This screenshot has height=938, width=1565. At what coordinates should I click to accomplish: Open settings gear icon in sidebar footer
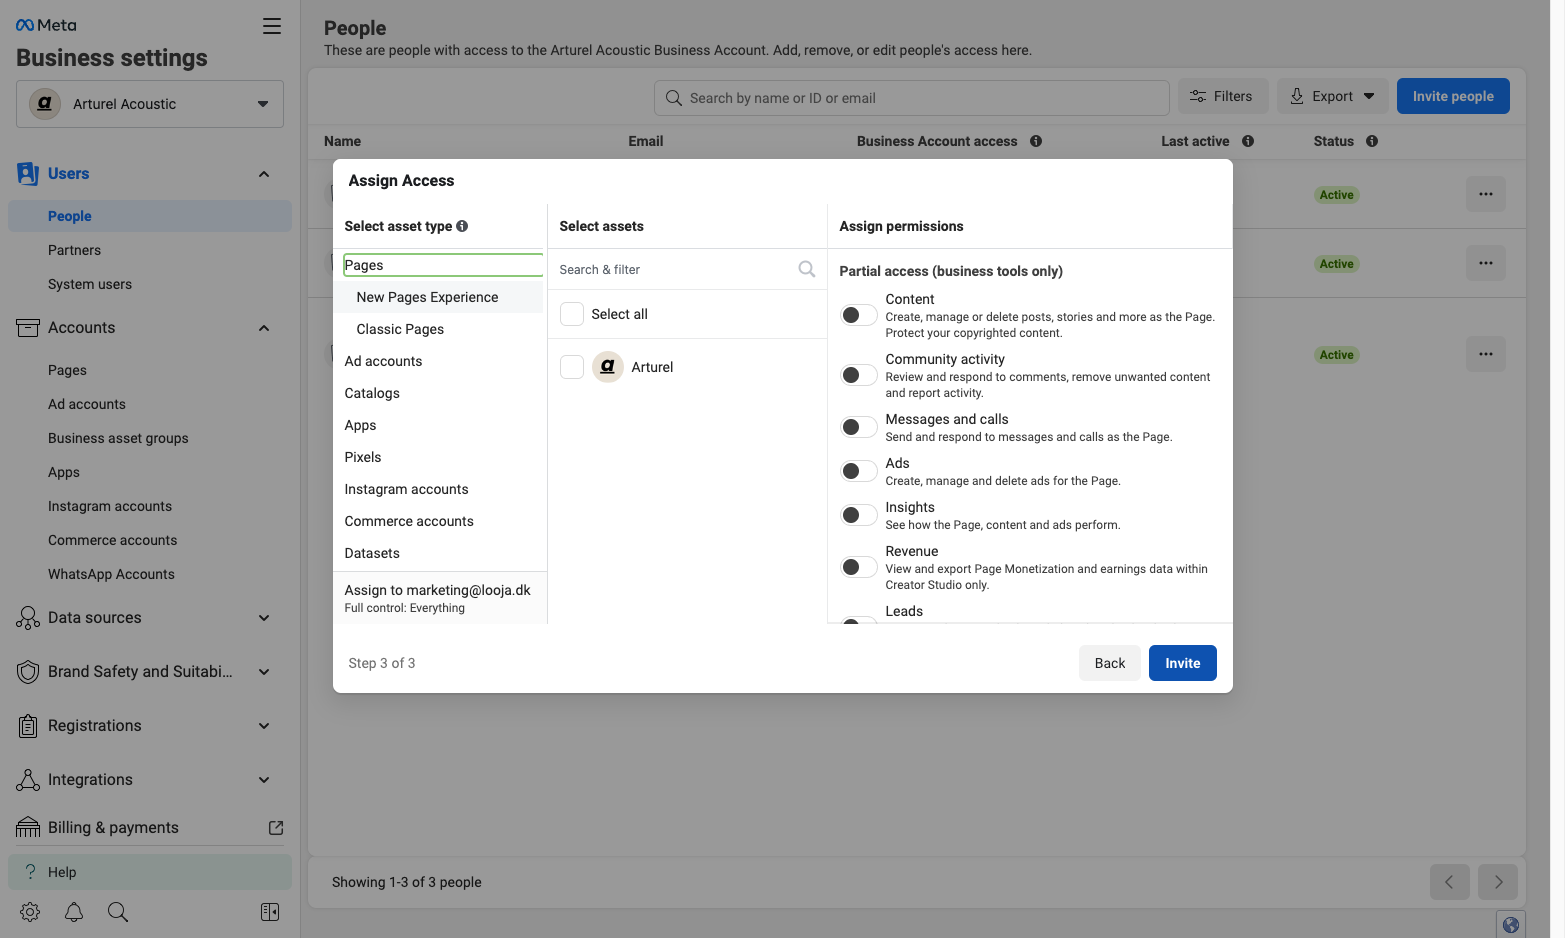(x=30, y=912)
